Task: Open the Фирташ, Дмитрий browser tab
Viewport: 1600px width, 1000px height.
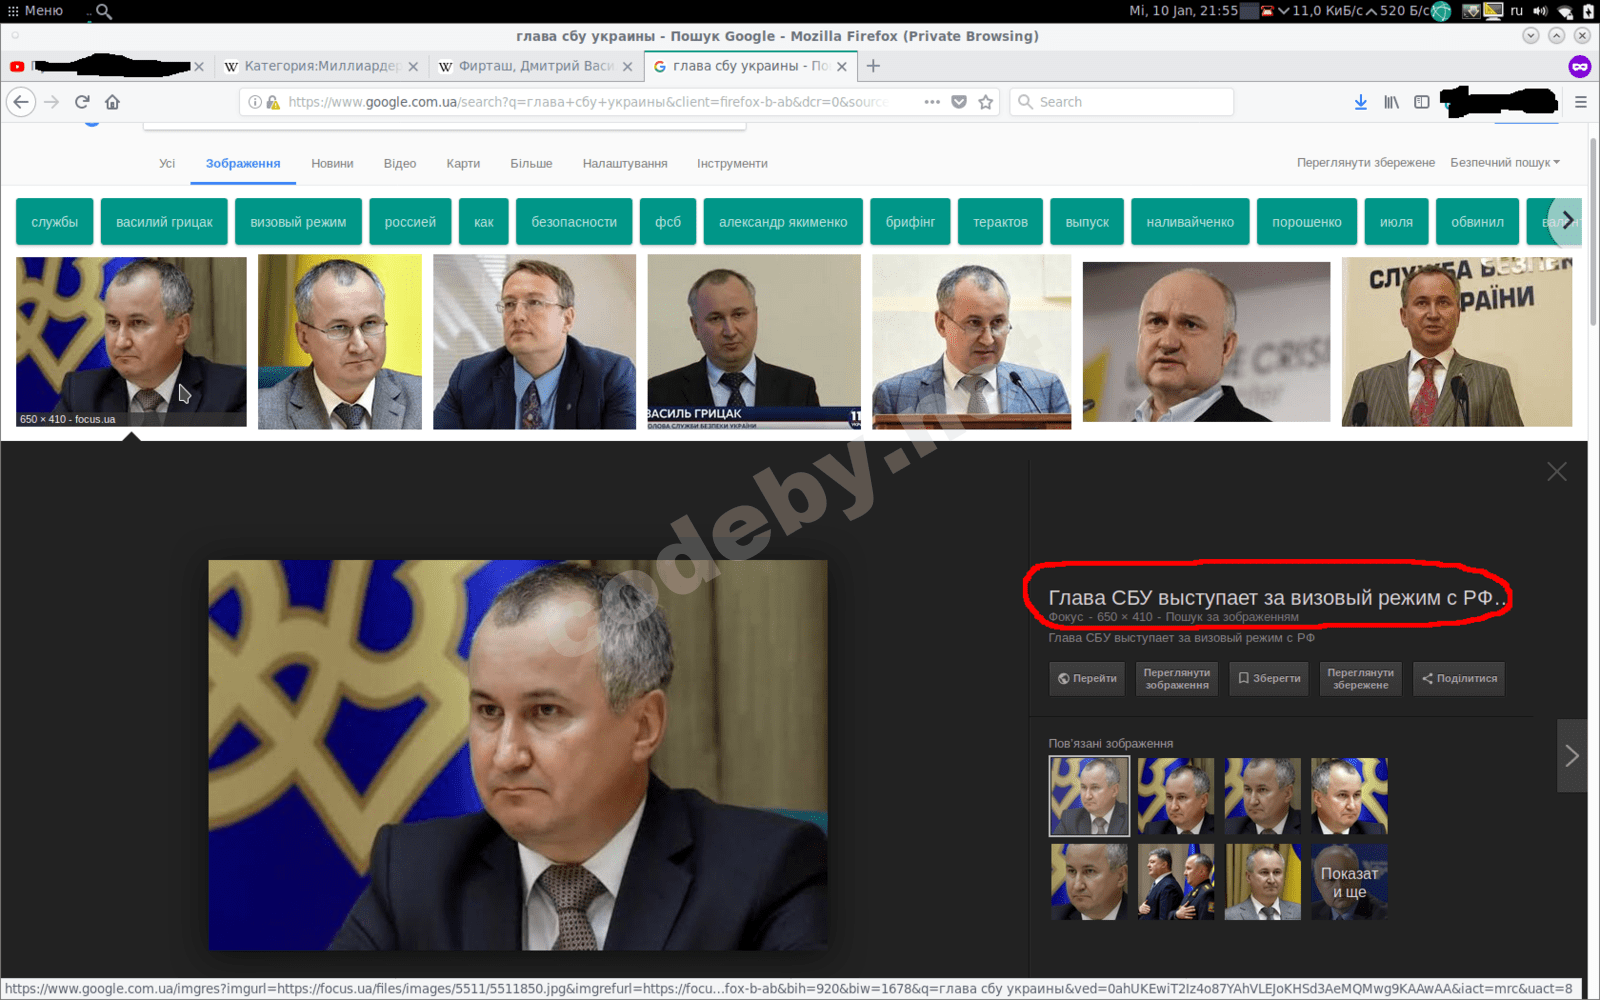Action: click(x=535, y=66)
